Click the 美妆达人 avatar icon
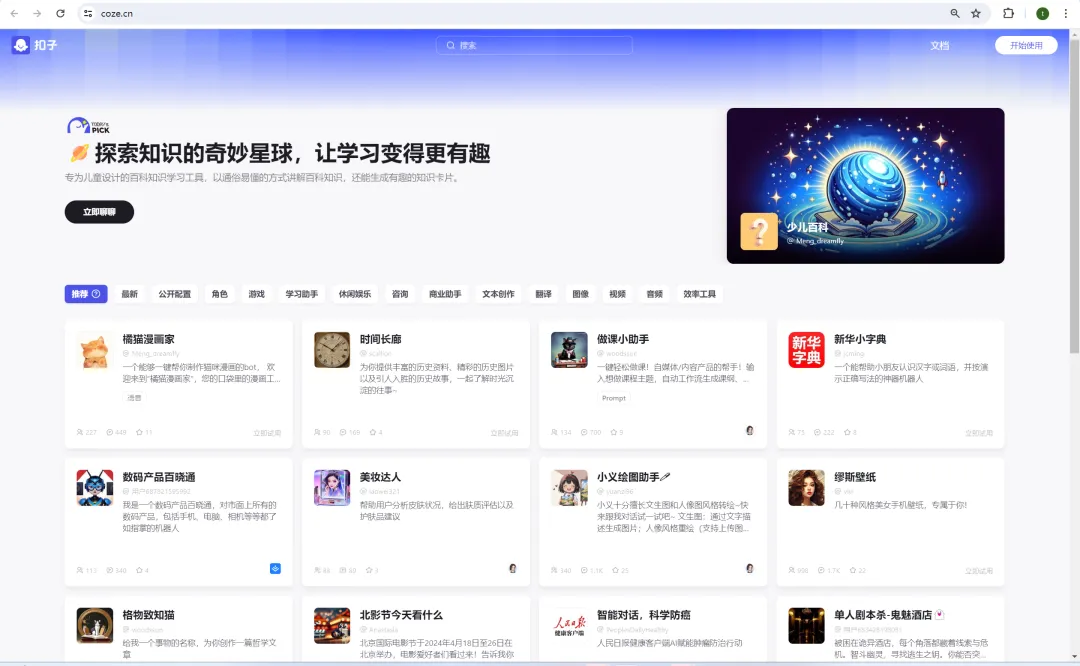The image size is (1080, 666). 332,488
